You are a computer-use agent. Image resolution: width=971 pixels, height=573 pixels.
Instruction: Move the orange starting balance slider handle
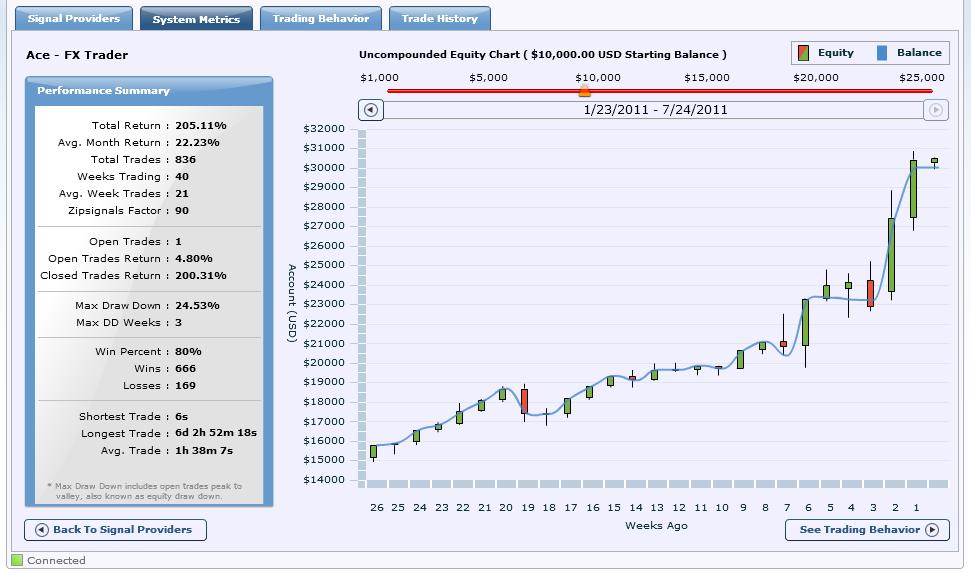click(584, 92)
